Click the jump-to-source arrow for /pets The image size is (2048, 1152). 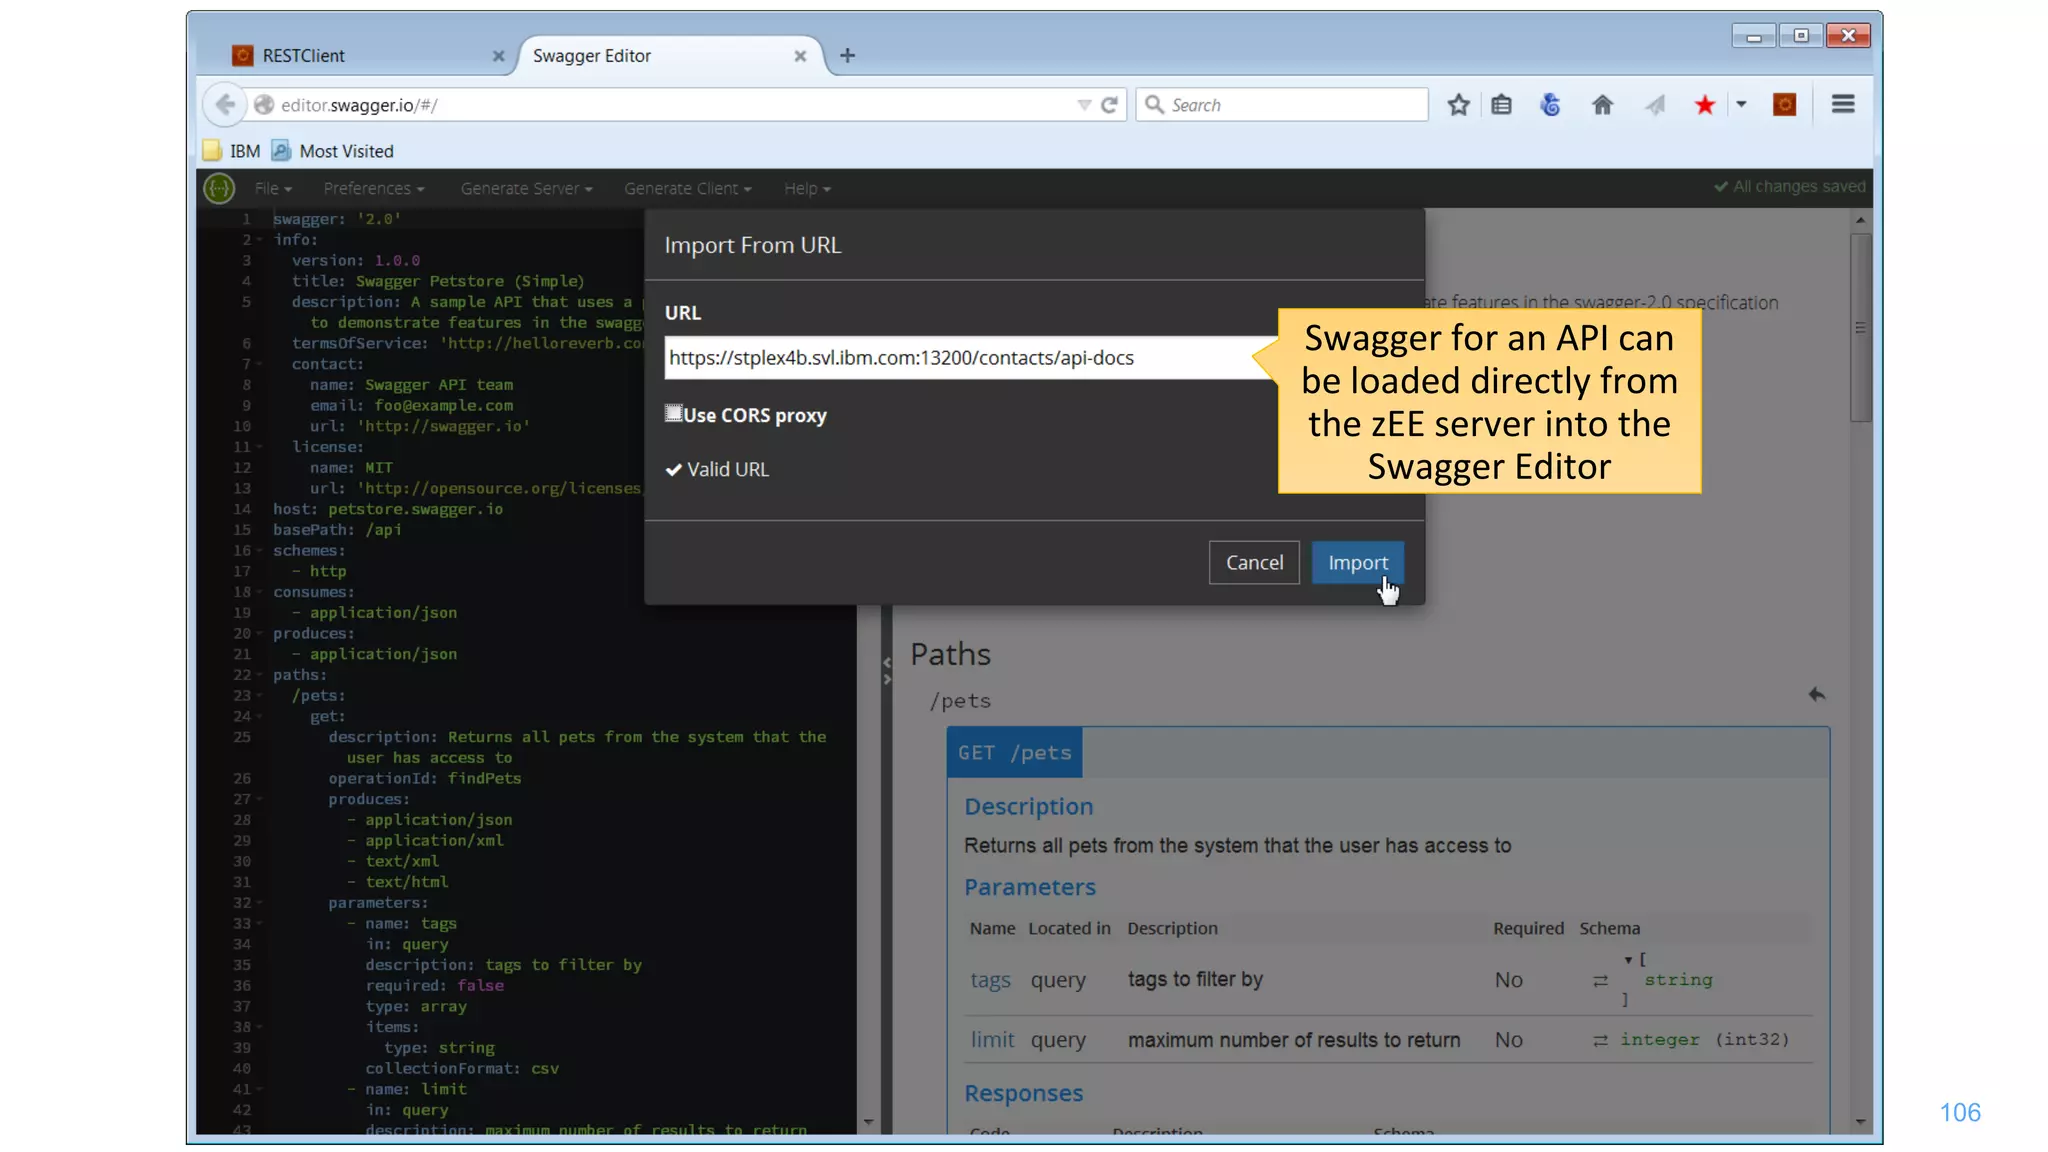tap(1817, 694)
